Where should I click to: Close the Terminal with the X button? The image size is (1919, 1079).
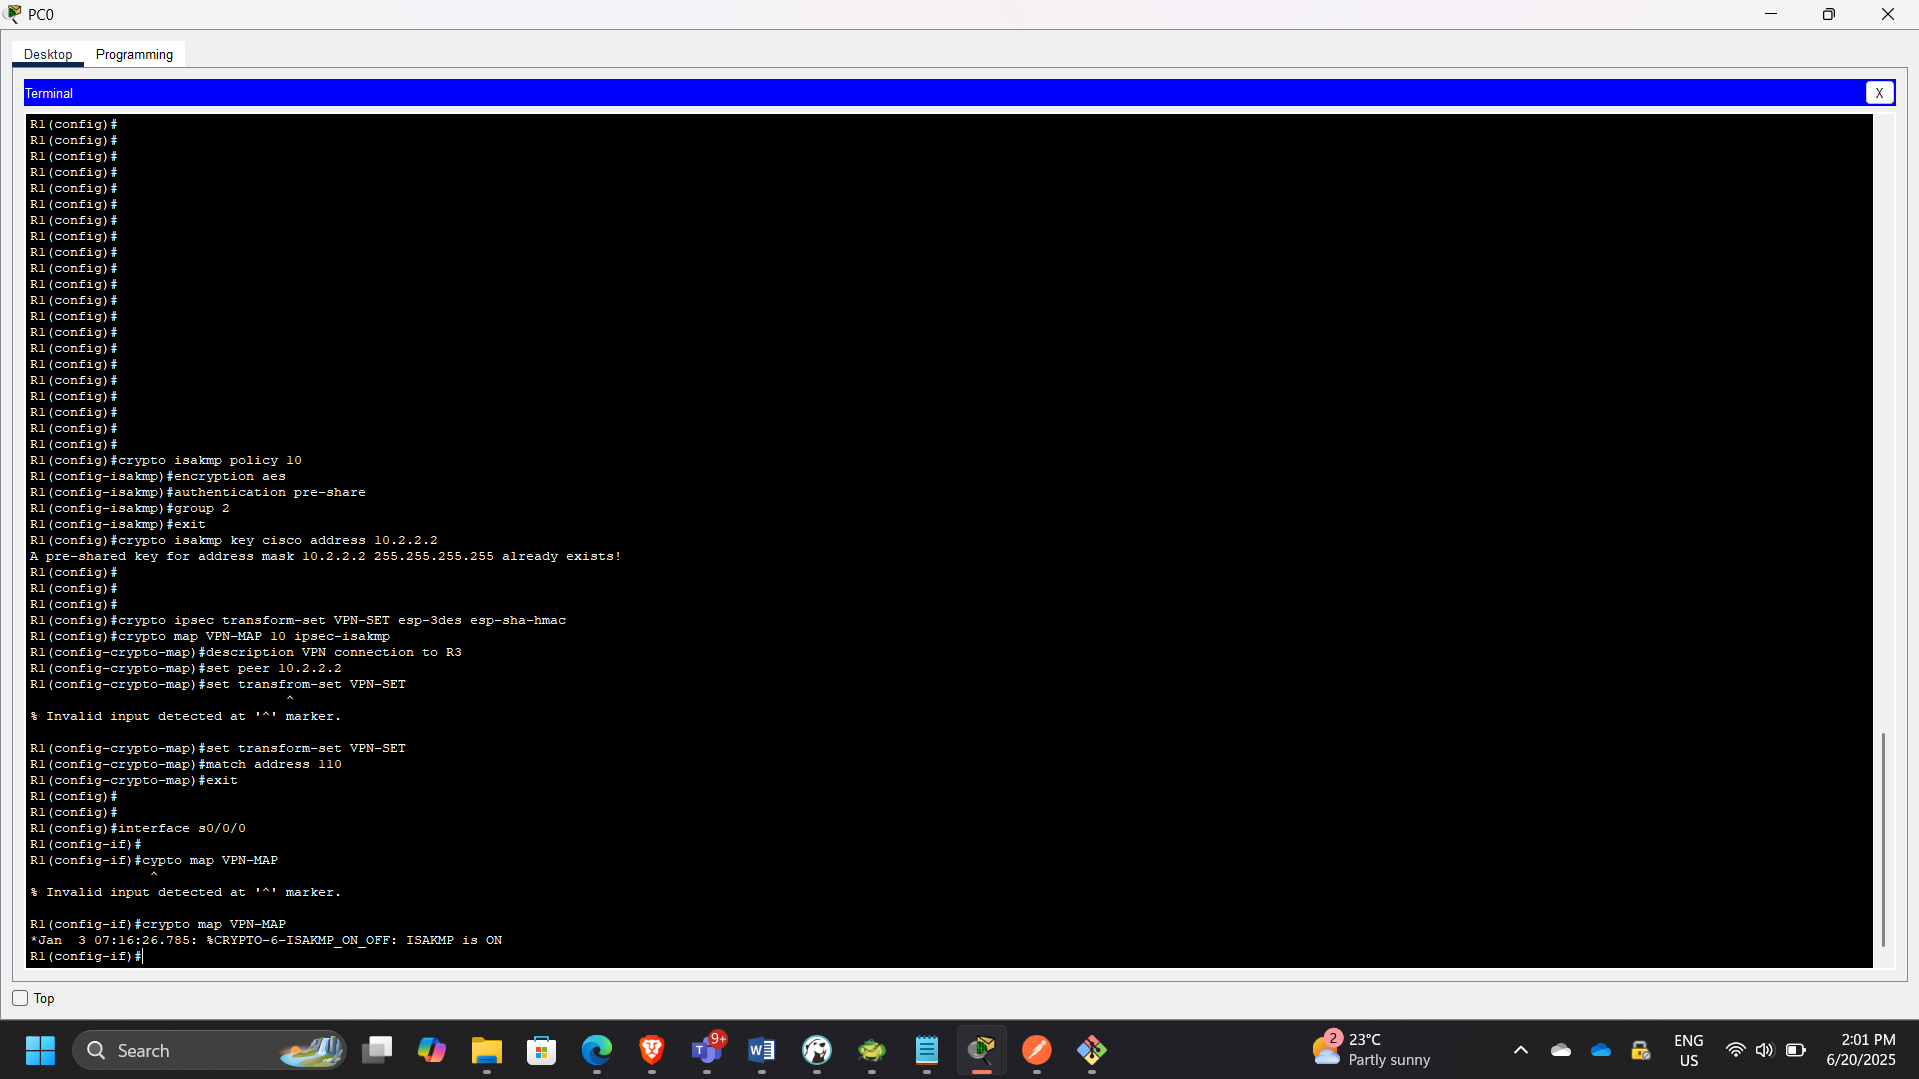pyautogui.click(x=1879, y=93)
